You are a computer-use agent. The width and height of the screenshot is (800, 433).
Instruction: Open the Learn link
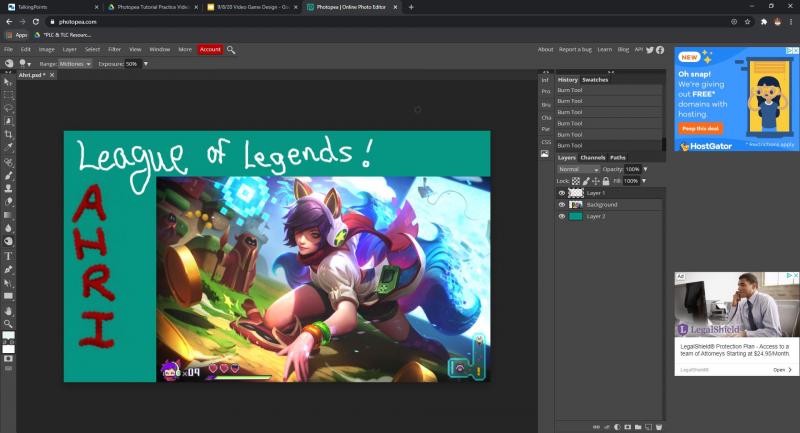click(x=605, y=49)
